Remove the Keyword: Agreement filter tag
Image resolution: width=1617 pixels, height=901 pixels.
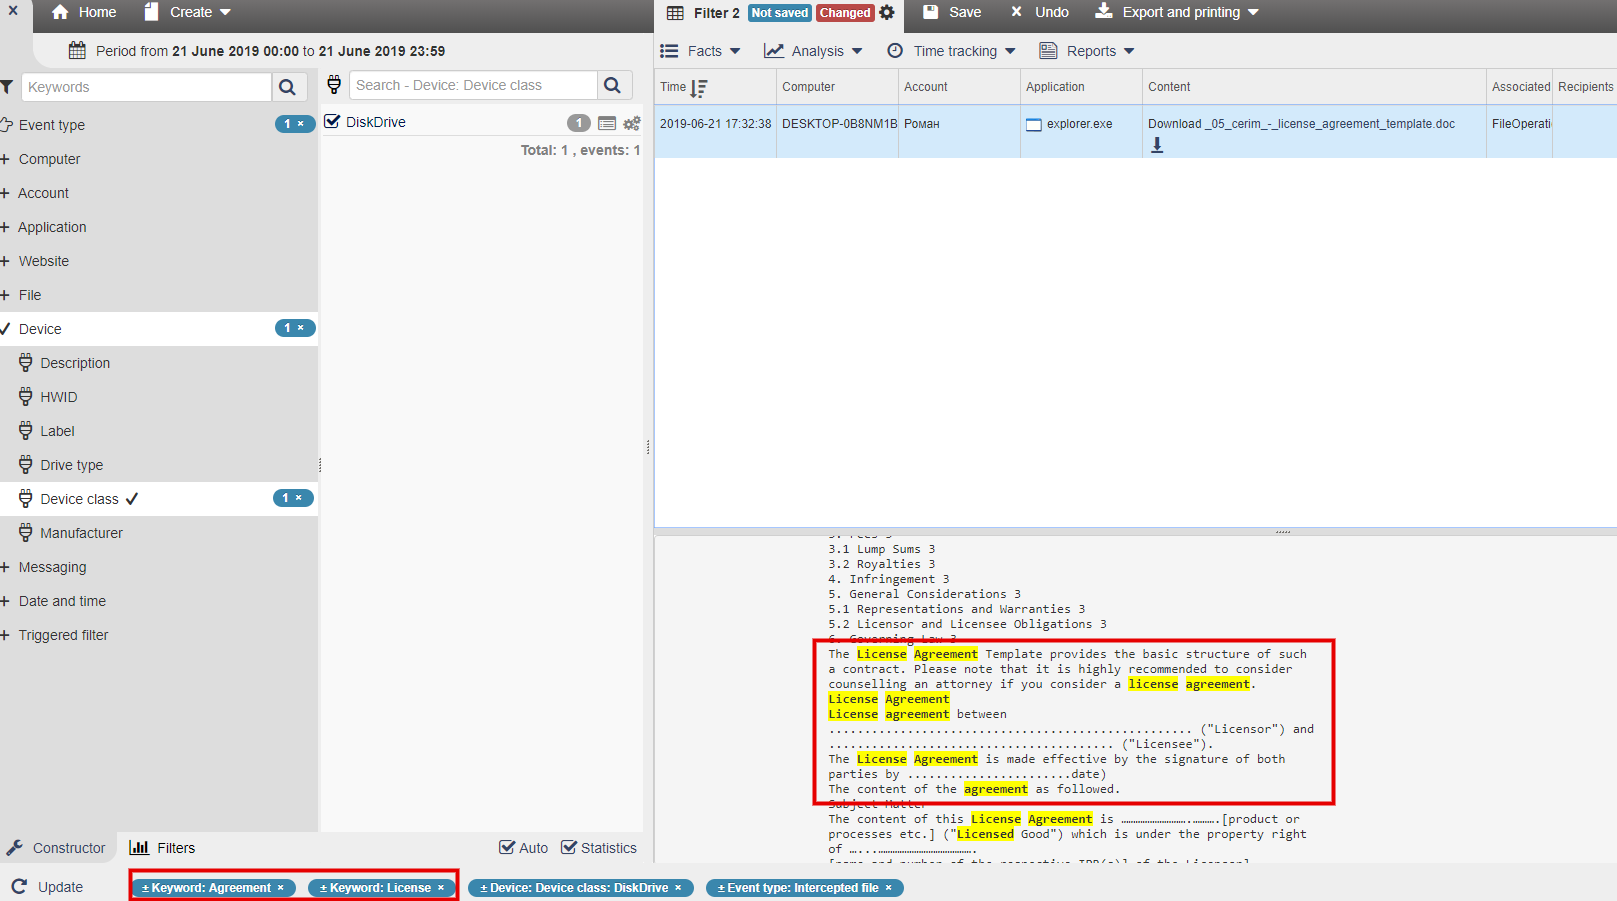[x=281, y=888]
